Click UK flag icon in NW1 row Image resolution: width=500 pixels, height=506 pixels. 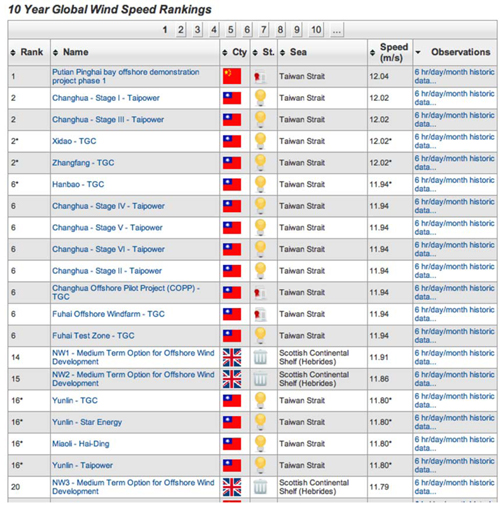click(x=232, y=357)
